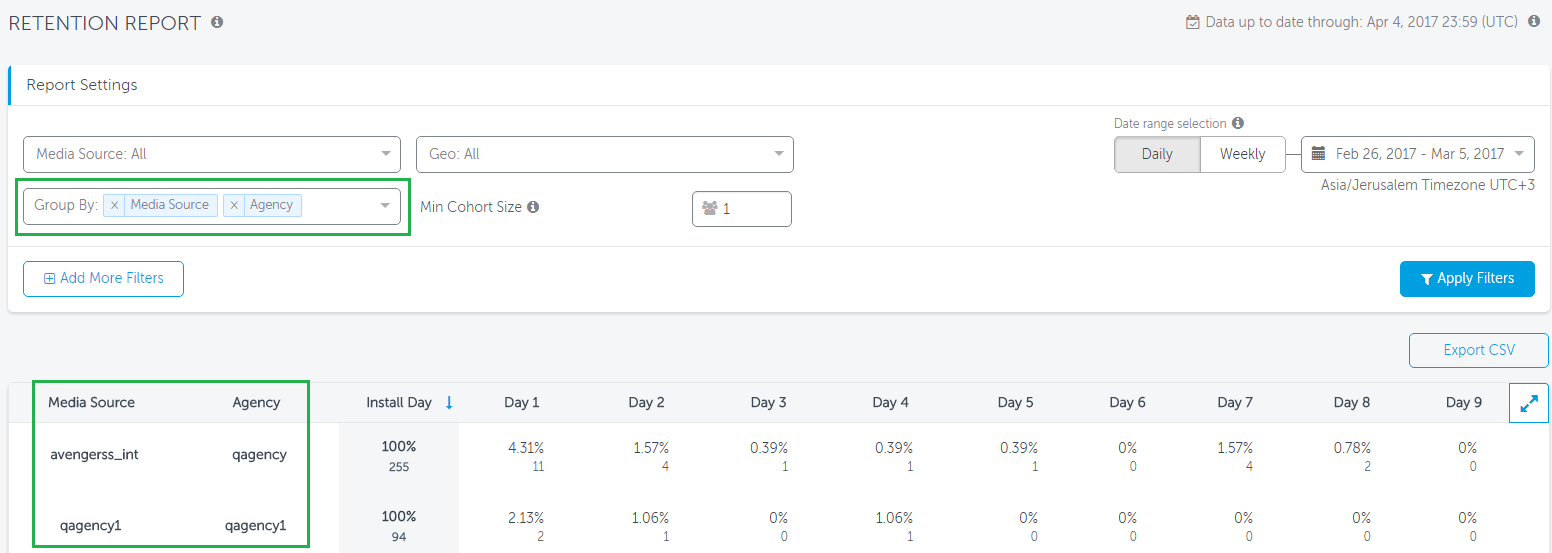Select the Daily toggle option
1552x553 pixels.
click(x=1157, y=154)
